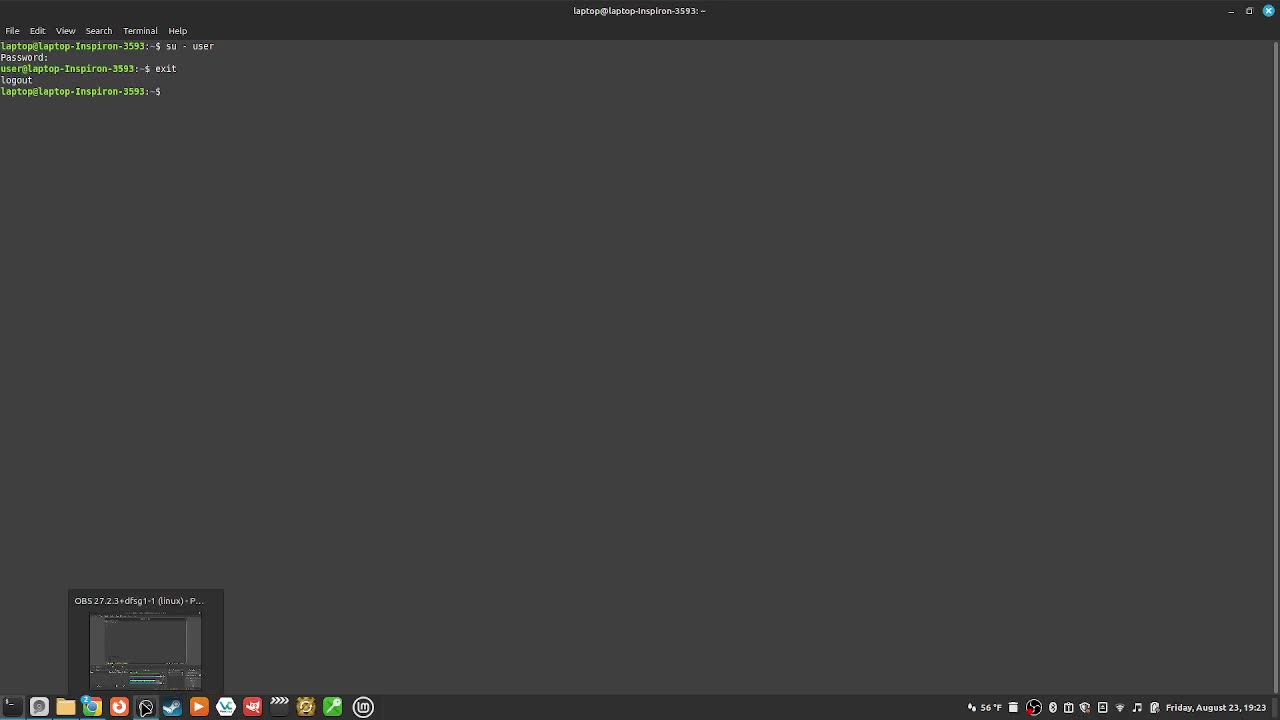This screenshot has height=720, width=1280.
Task: Click the power battery tray icon
Action: 1154,708
